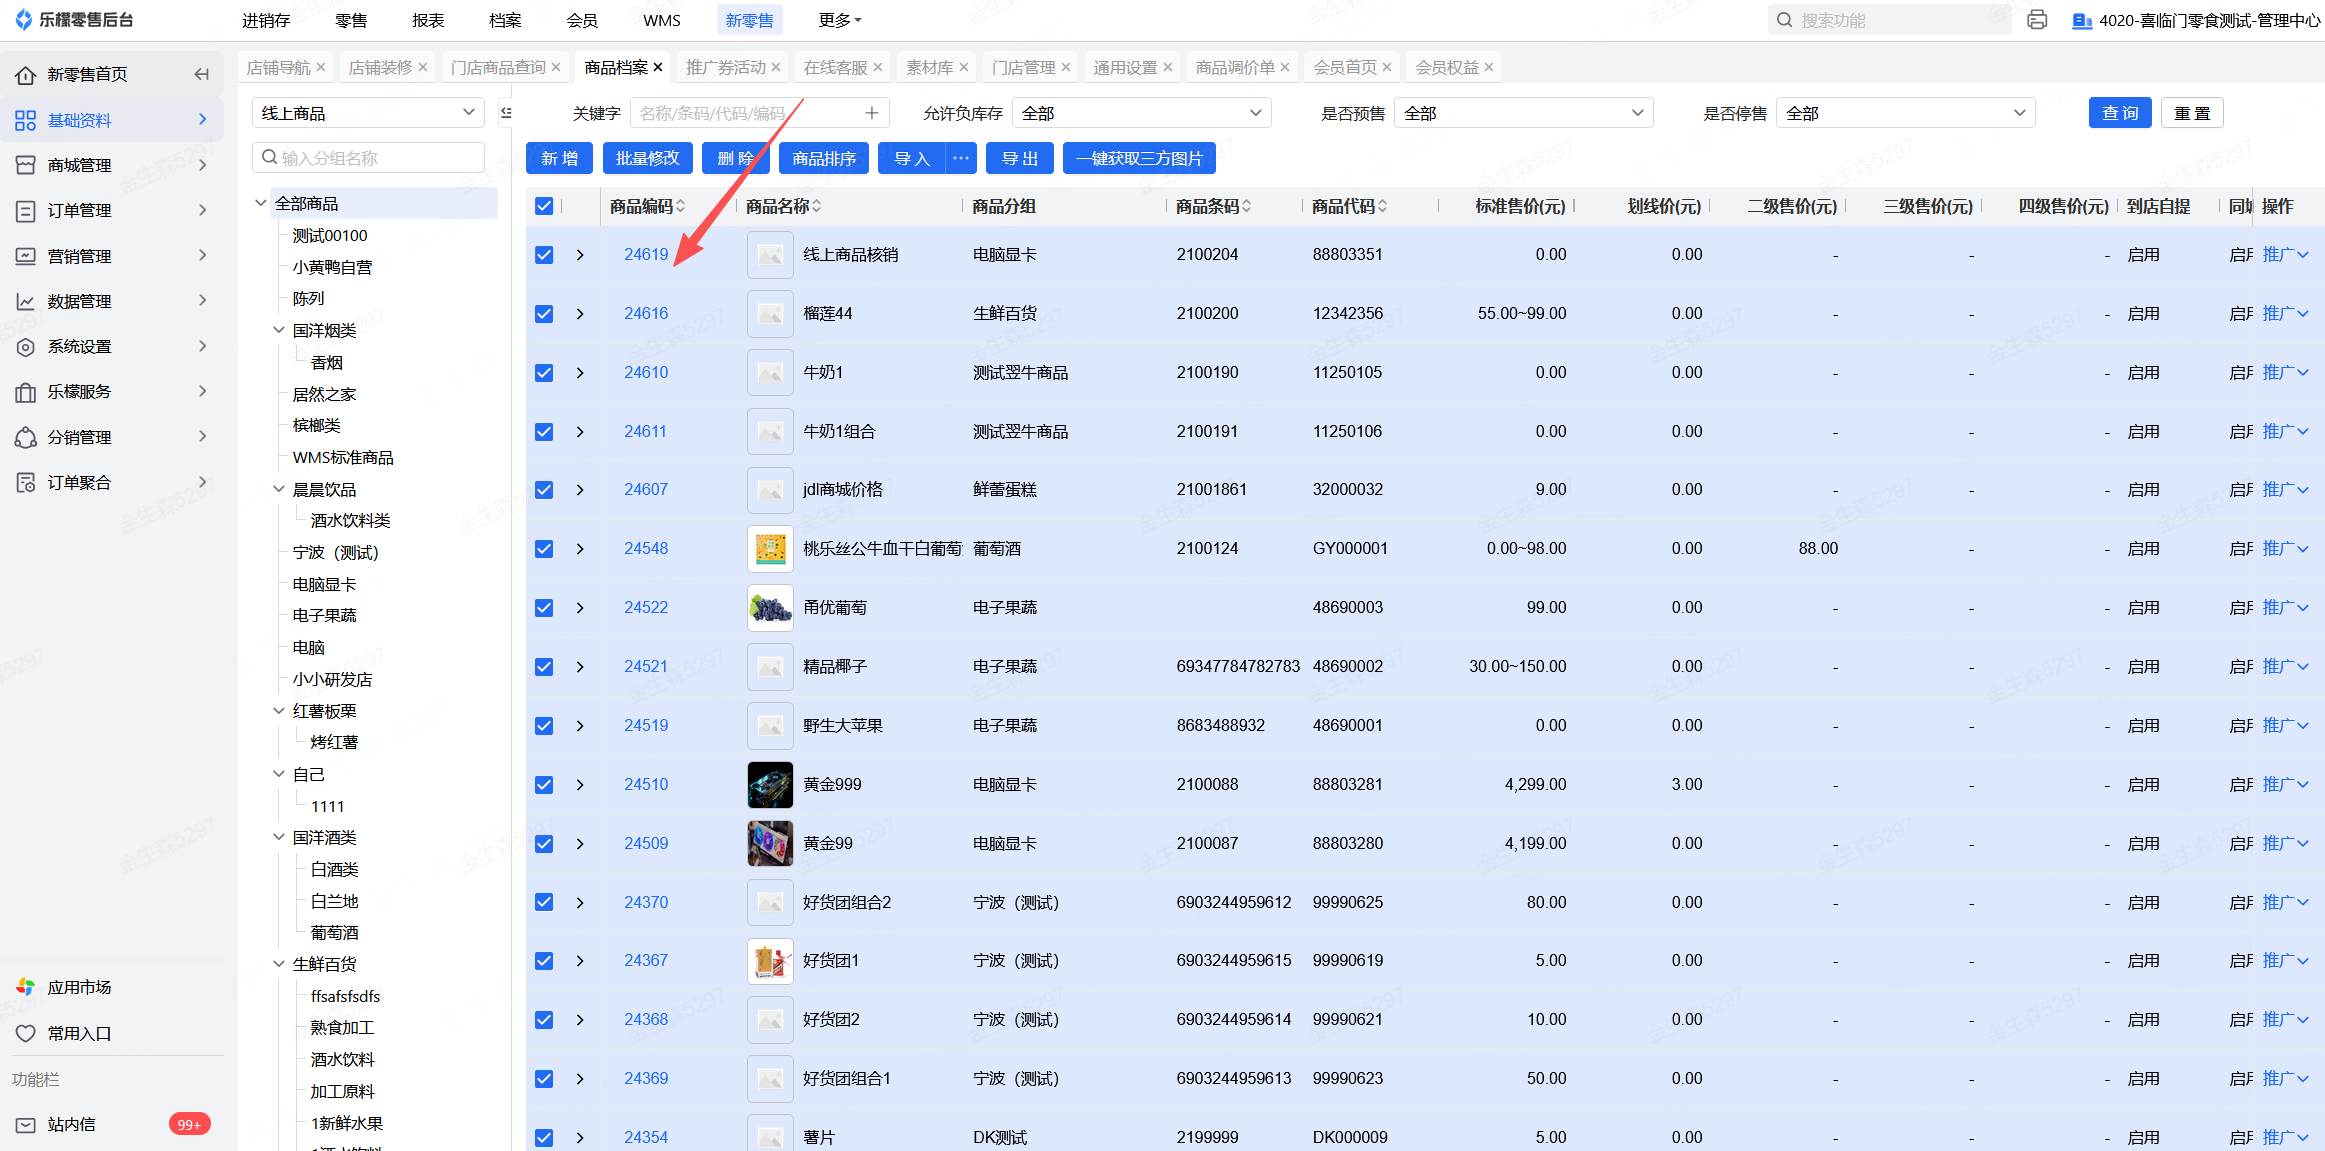Click 桃乐丝公牛血干白葡萄 product thumbnail
The image size is (2325, 1151).
(770, 549)
